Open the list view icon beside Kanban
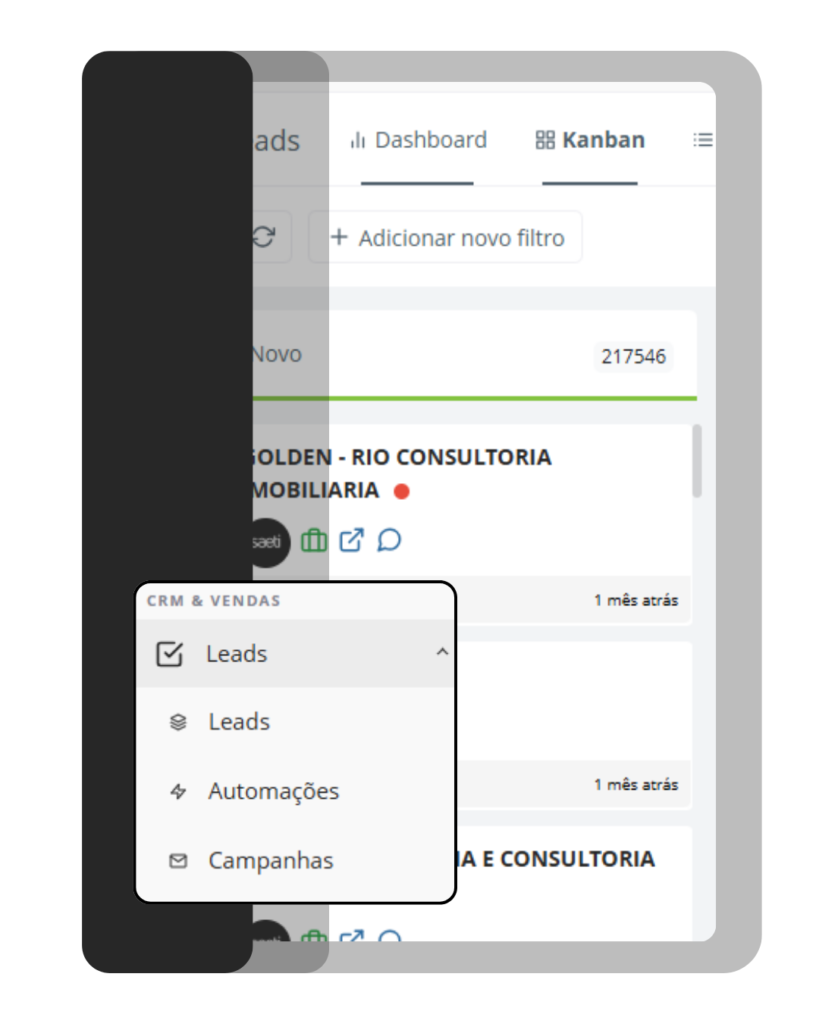The image size is (819, 1024). pos(703,140)
